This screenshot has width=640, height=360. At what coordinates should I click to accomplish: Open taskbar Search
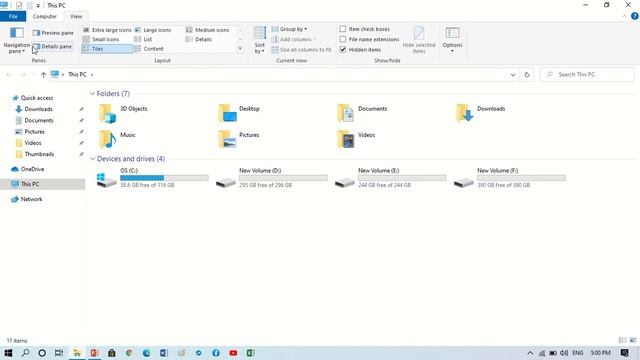tap(25, 353)
